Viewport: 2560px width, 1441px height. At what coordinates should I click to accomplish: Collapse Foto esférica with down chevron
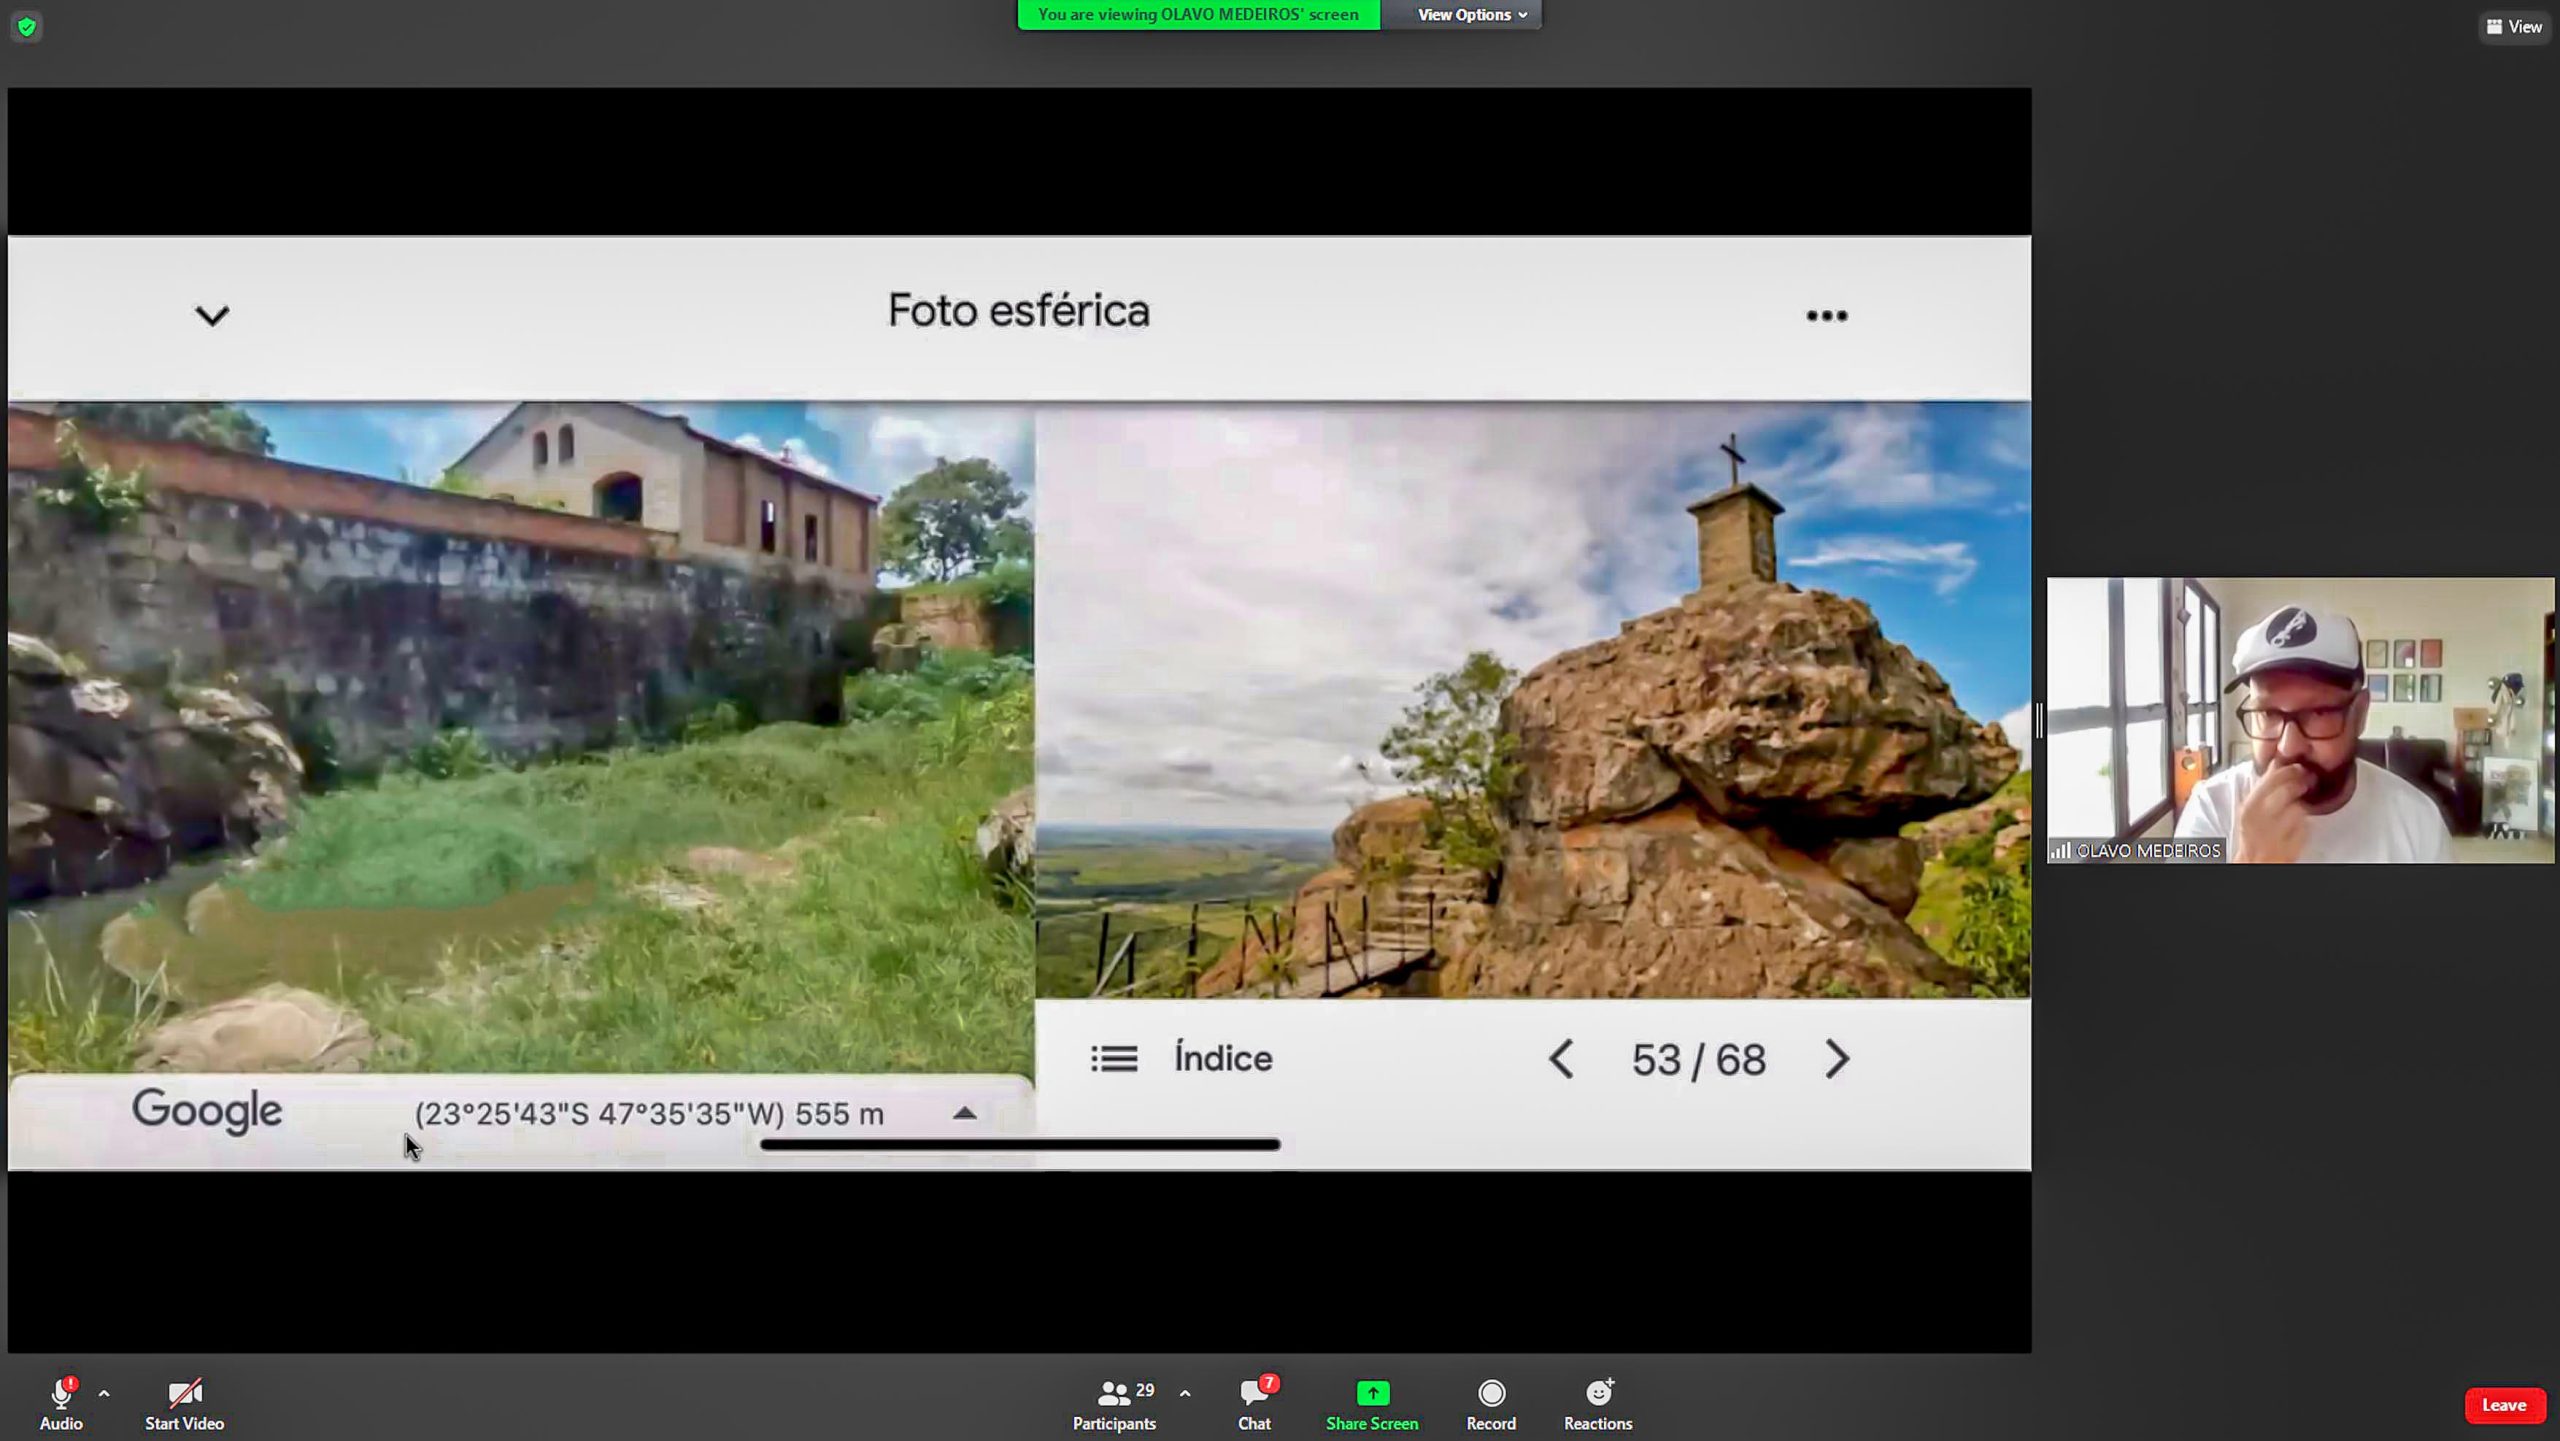point(212,316)
